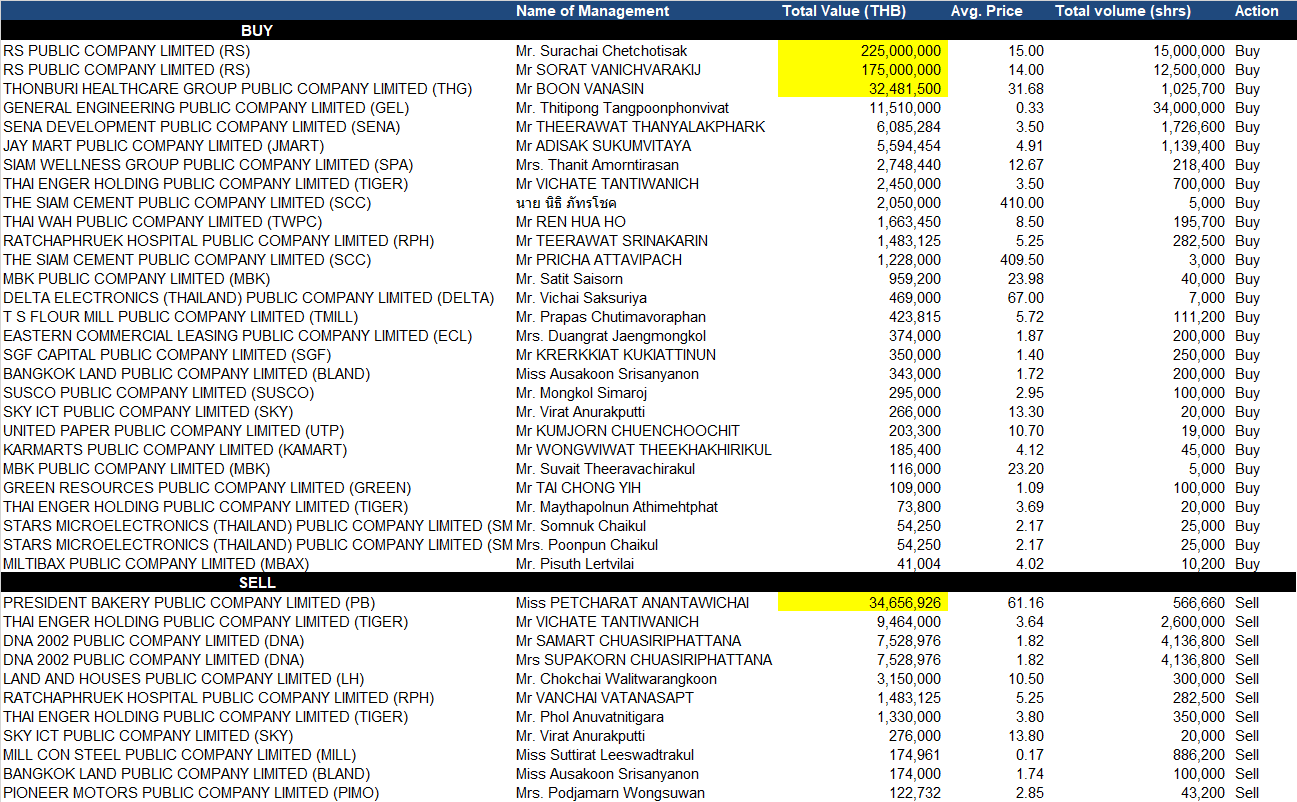Click Mr. Suvait Theeravachirakul cell
Viewport: 1297px width, 802px height.
tap(606, 469)
